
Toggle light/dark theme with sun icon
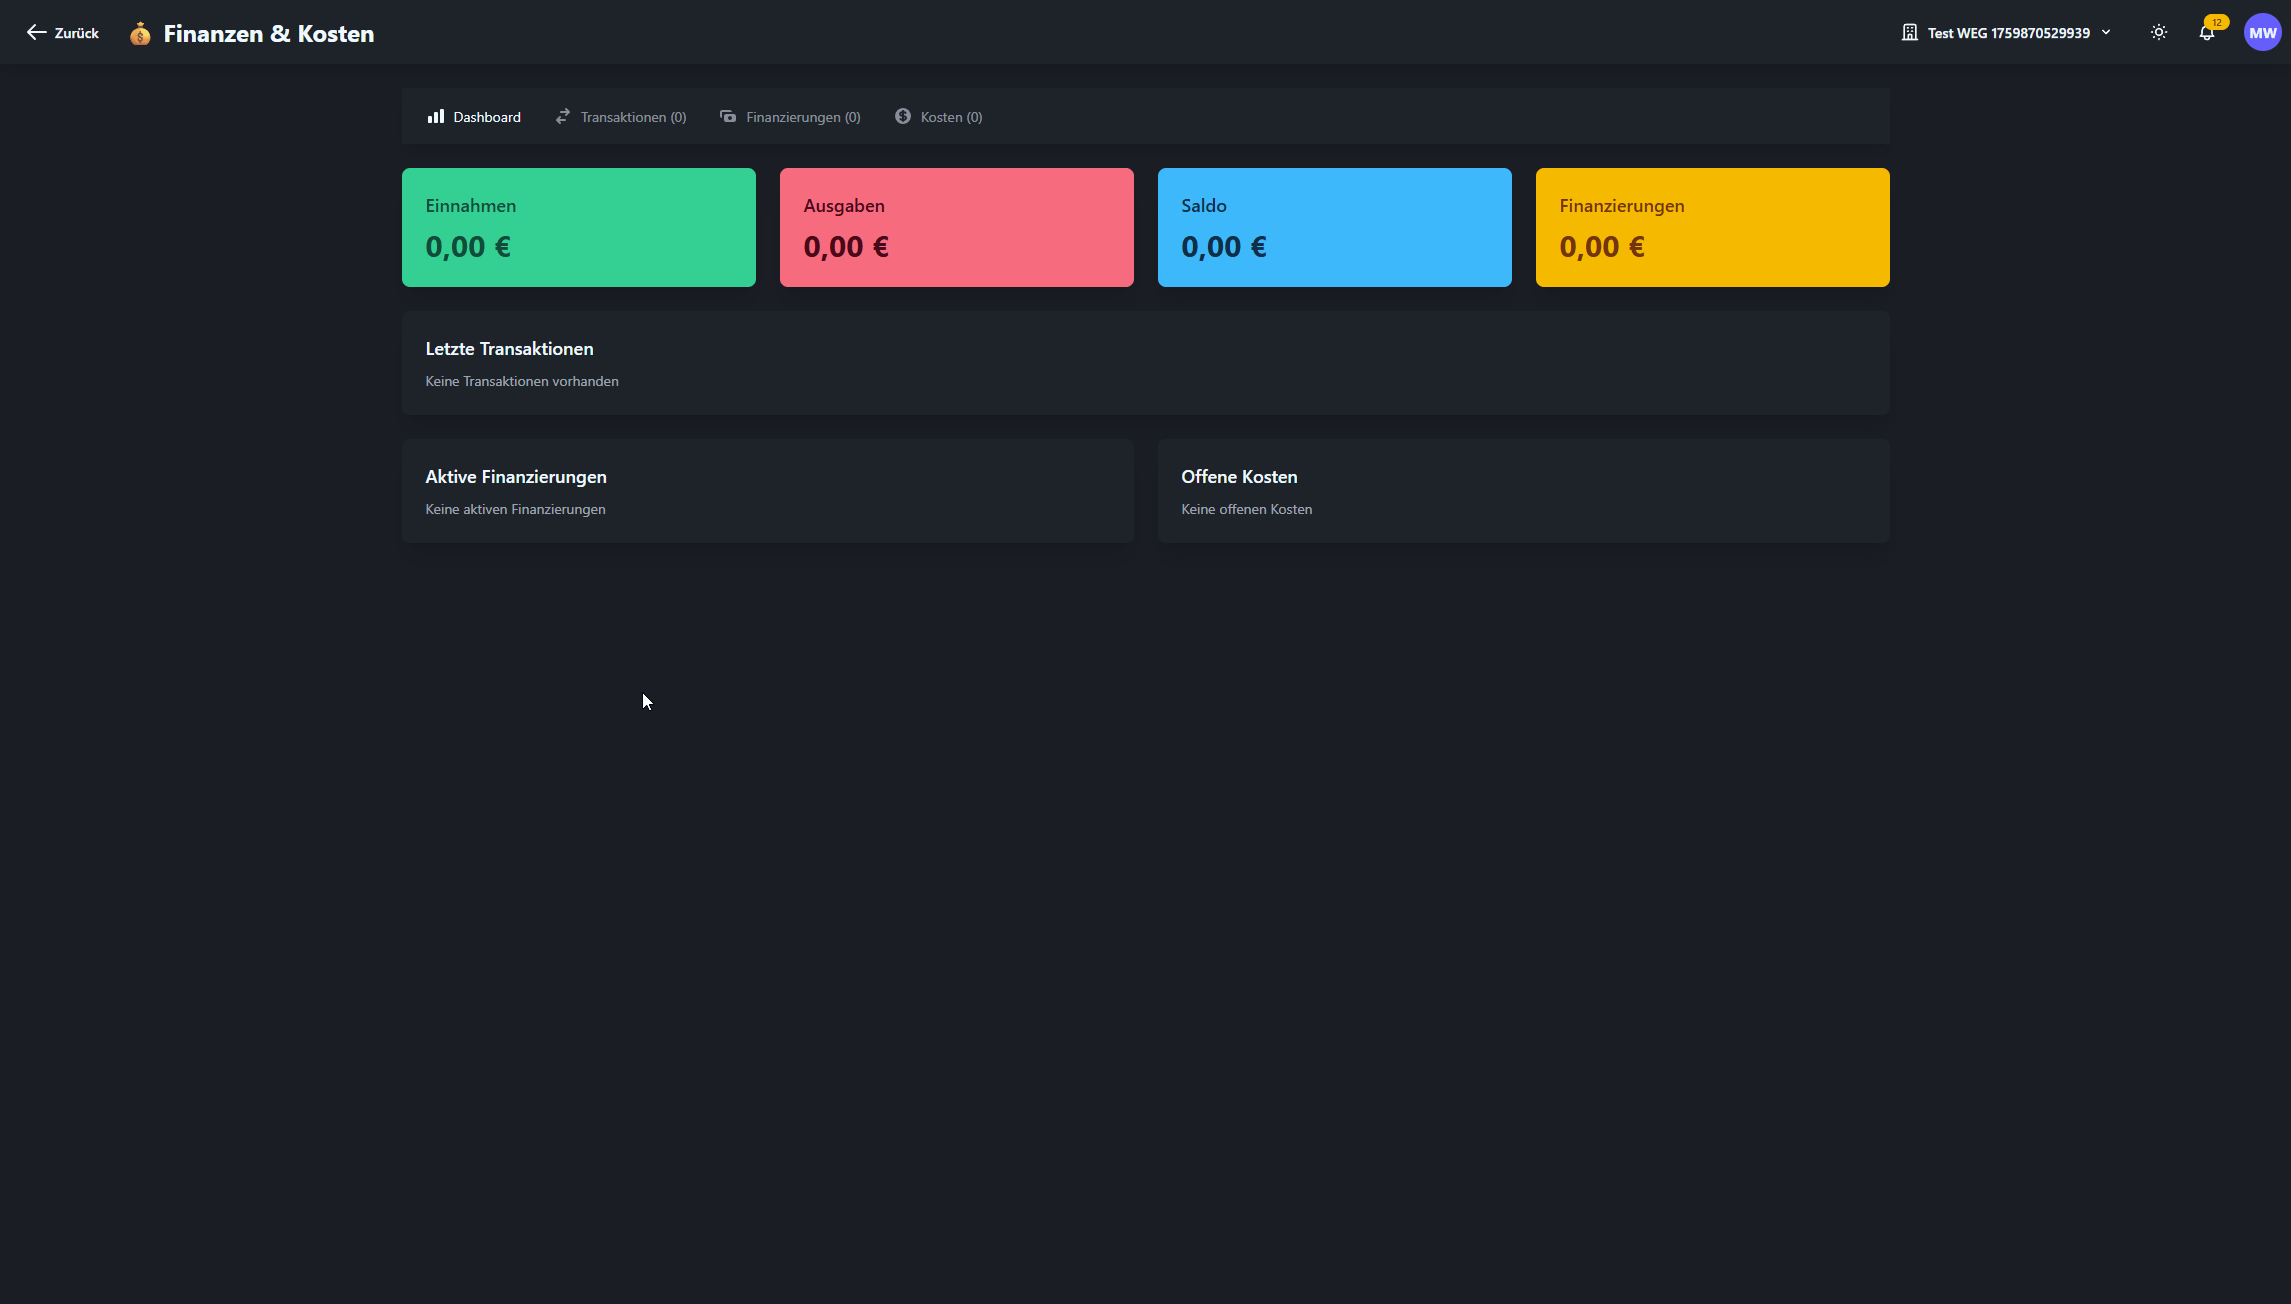2159,33
